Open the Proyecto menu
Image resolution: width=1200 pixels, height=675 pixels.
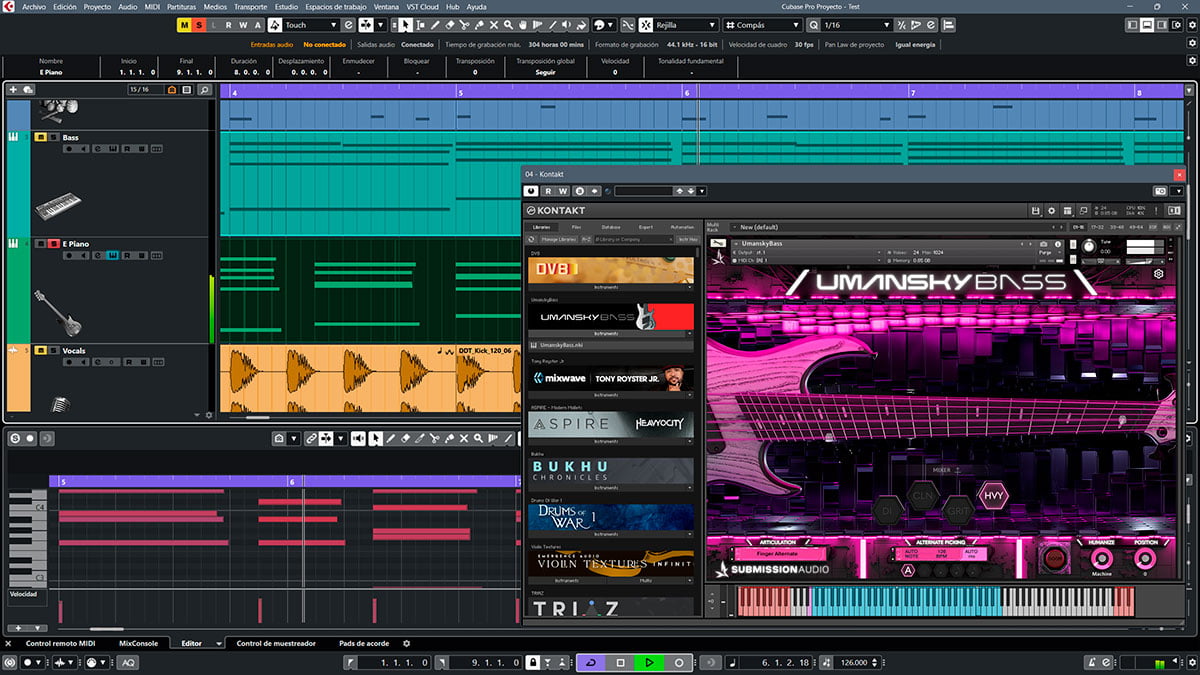pos(97,7)
